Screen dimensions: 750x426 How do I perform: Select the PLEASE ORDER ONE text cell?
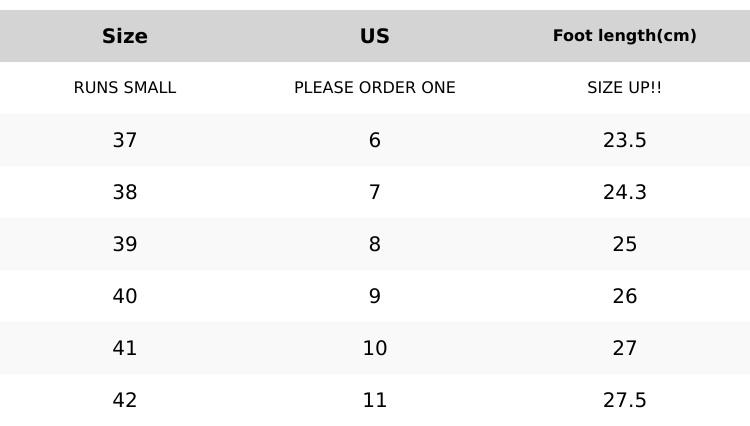[x=375, y=88]
